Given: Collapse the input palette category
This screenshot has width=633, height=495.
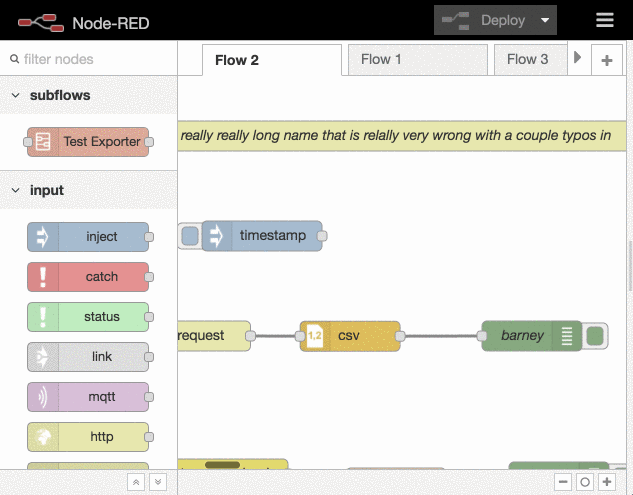Looking at the screenshot, I should (16, 190).
